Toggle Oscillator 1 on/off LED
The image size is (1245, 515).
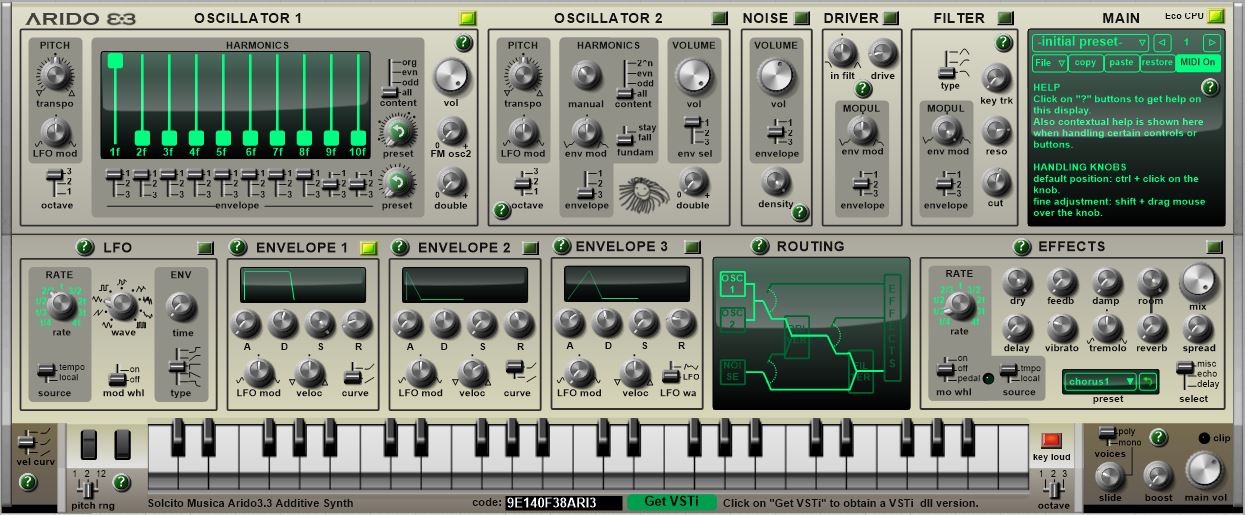click(467, 18)
